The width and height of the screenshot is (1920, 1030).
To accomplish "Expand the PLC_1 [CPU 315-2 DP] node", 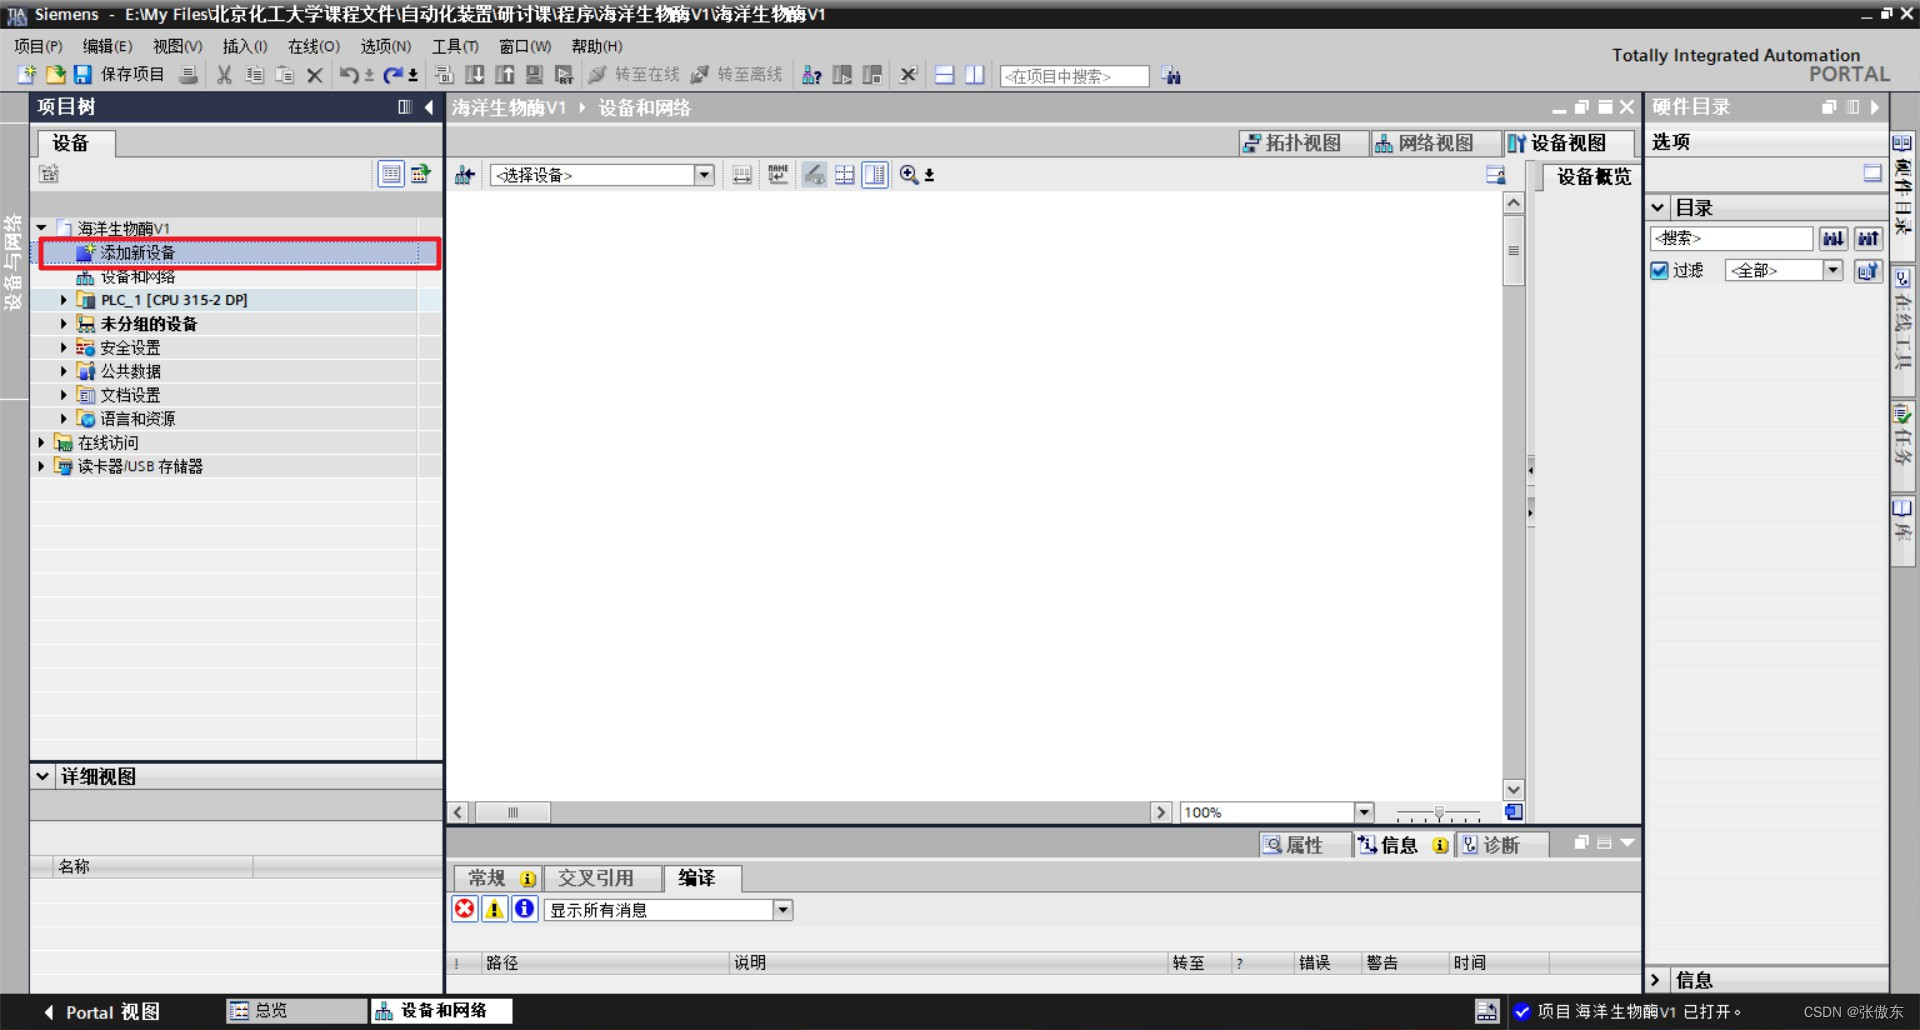I will (64, 300).
